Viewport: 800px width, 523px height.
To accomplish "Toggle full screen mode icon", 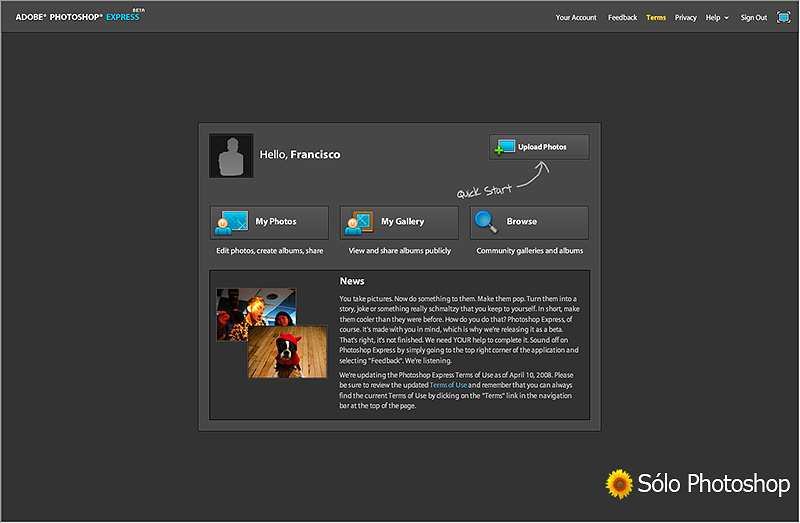I will 784,17.
